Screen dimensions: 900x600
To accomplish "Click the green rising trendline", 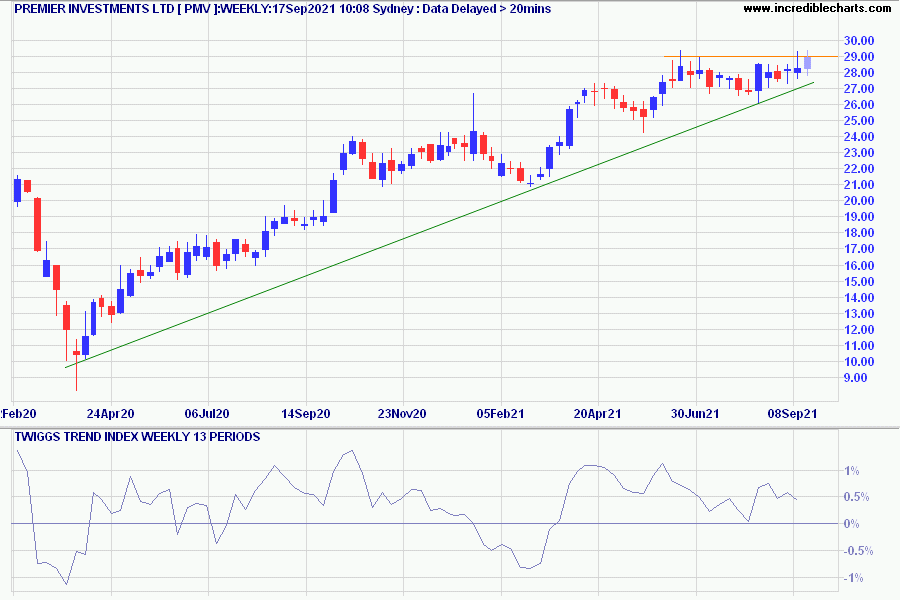I will tap(440, 224).
